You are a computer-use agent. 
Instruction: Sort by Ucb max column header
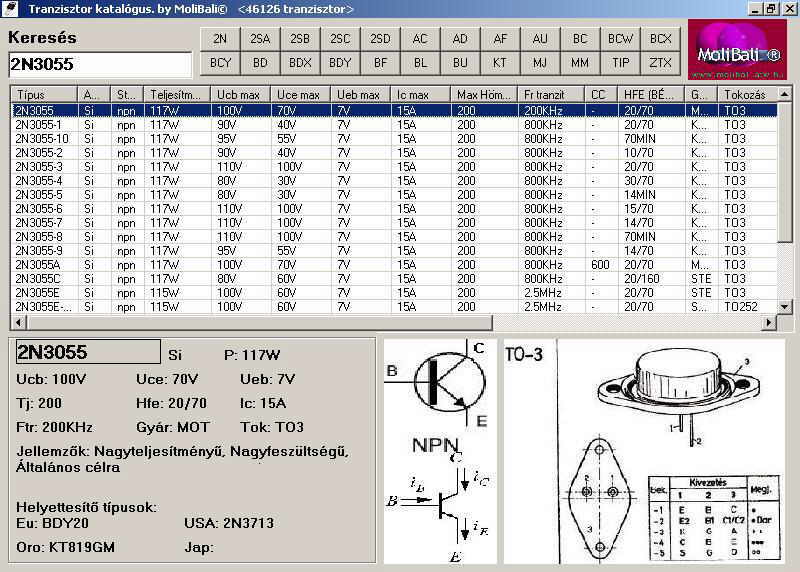pyautogui.click(x=241, y=94)
